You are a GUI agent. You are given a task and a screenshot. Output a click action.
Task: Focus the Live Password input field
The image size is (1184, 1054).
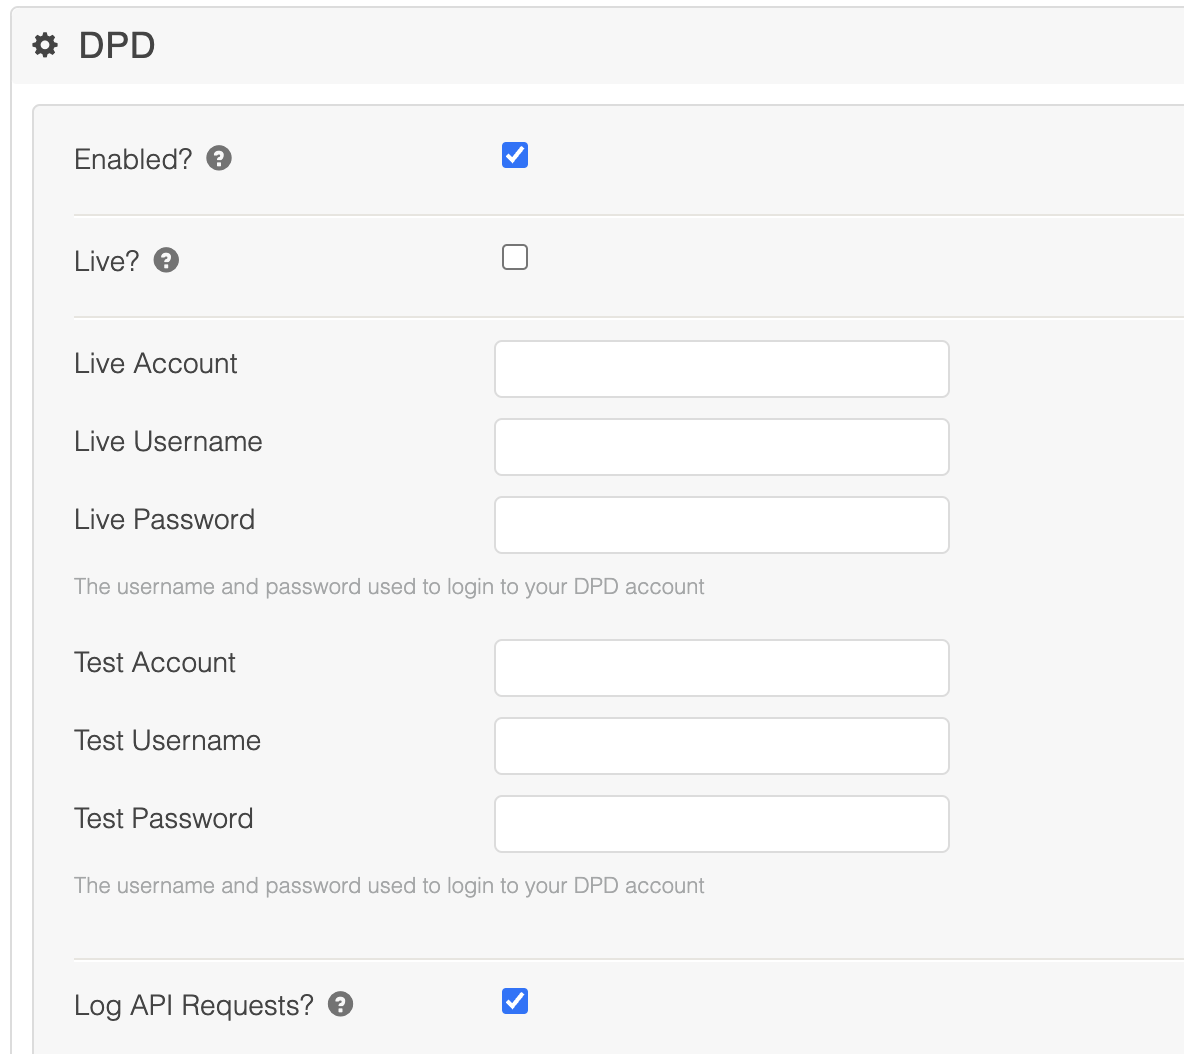click(722, 525)
